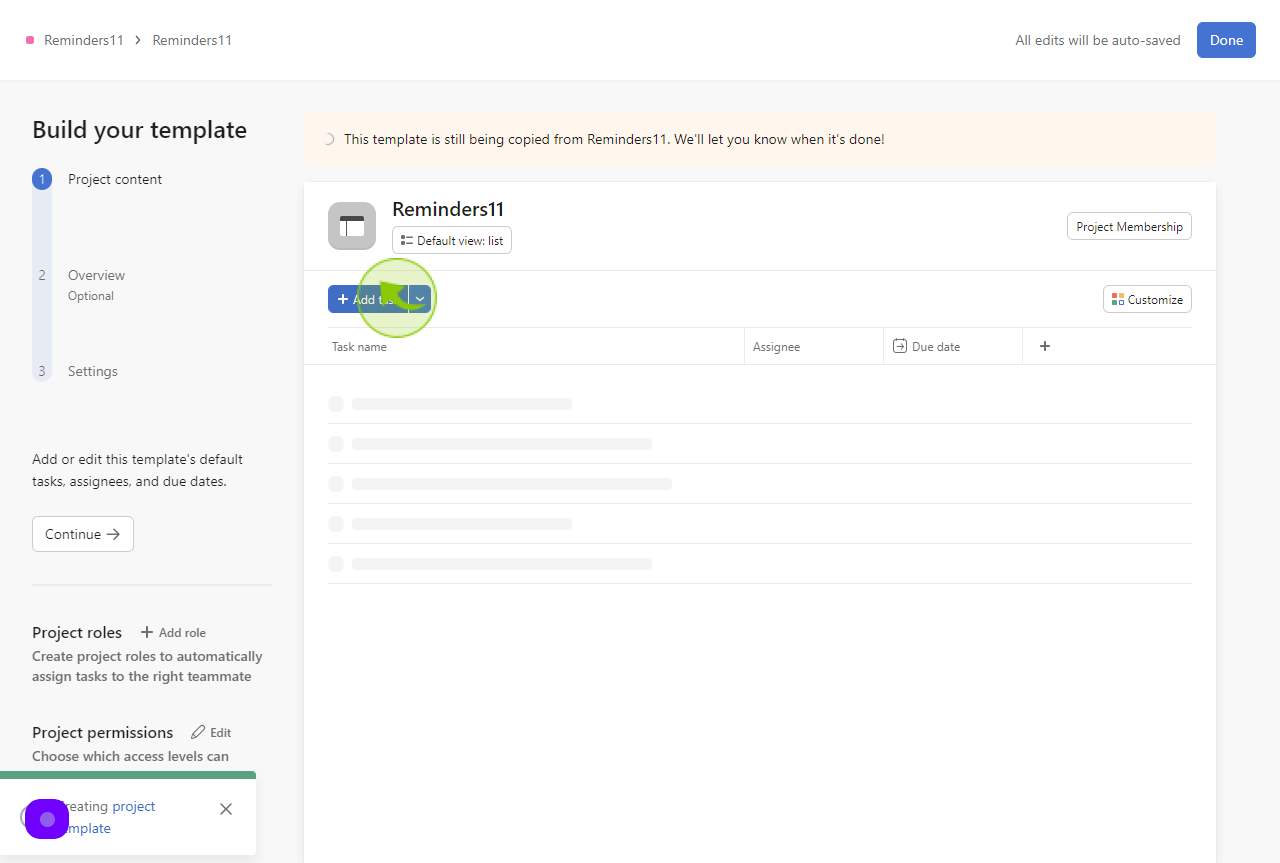Viewport: 1280px width, 863px height.
Task: Click the gray project icon thumbnail
Action: pos(352,226)
